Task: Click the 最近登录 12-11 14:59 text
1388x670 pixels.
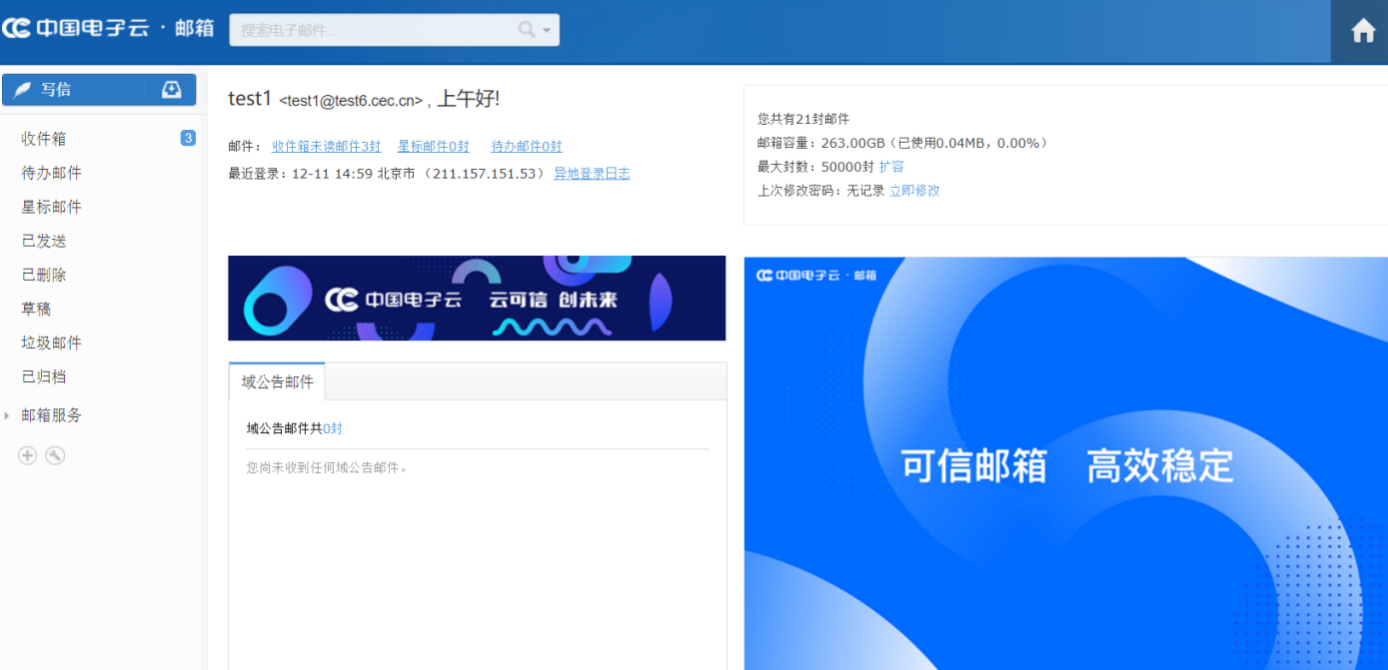Action: click(389, 173)
